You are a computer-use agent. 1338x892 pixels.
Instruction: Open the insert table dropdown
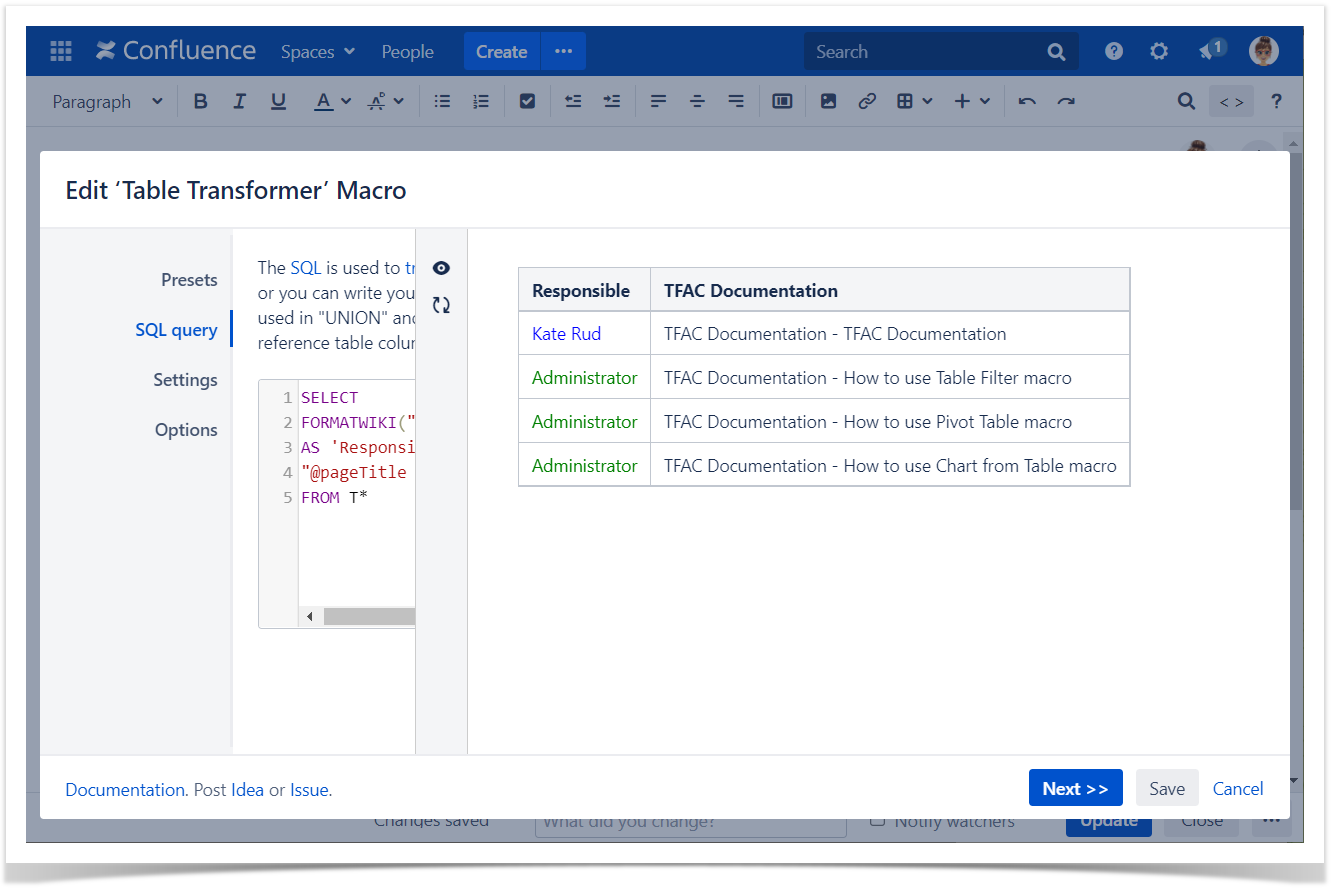pyautogui.click(x=914, y=101)
